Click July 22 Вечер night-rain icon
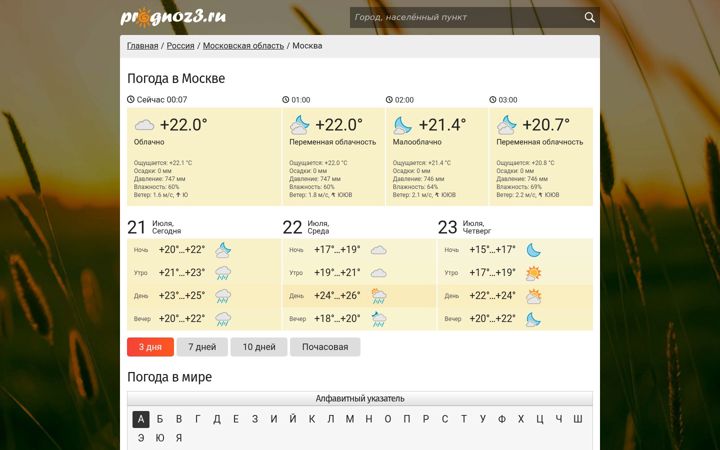The height and width of the screenshot is (450, 720). (x=379, y=319)
